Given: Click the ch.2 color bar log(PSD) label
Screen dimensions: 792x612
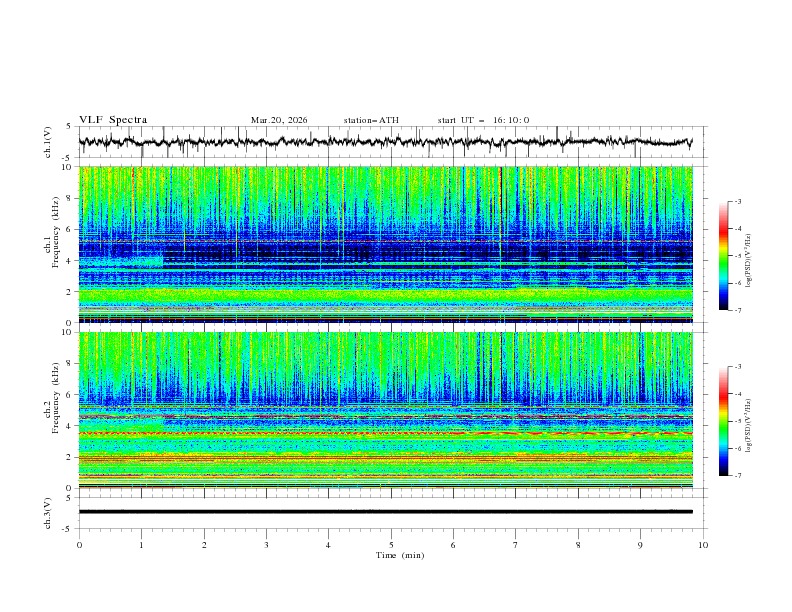Looking at the screenshot, I should click(749, 425).
